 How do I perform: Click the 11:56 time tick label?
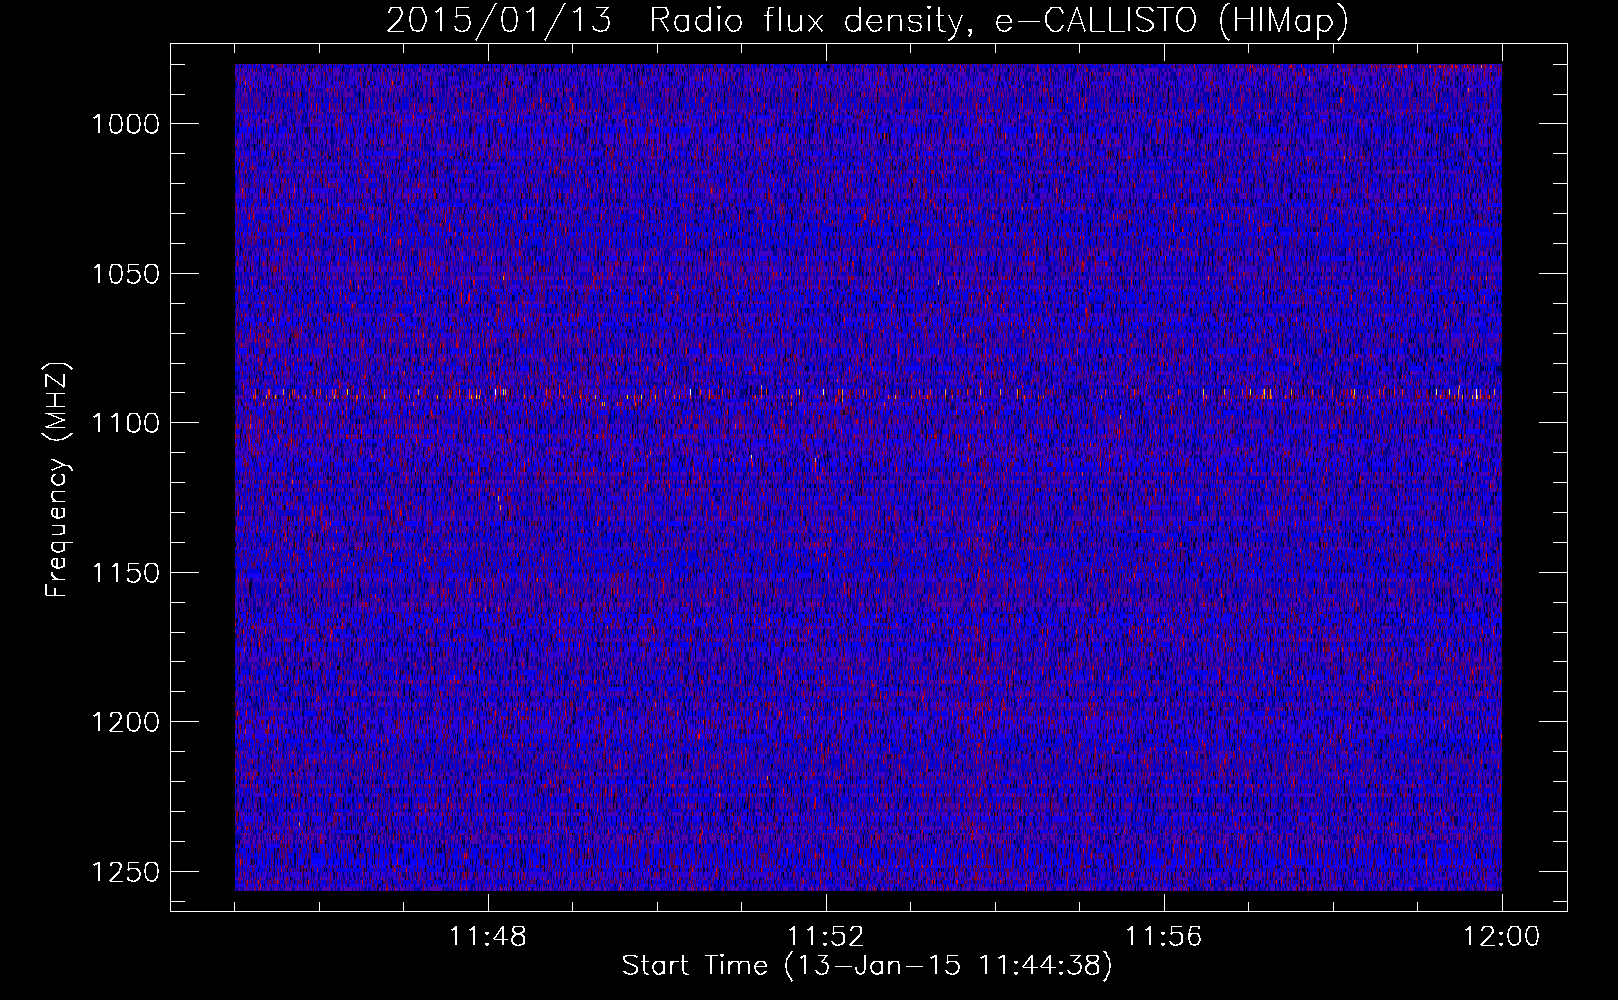[x=1164, y=937]
